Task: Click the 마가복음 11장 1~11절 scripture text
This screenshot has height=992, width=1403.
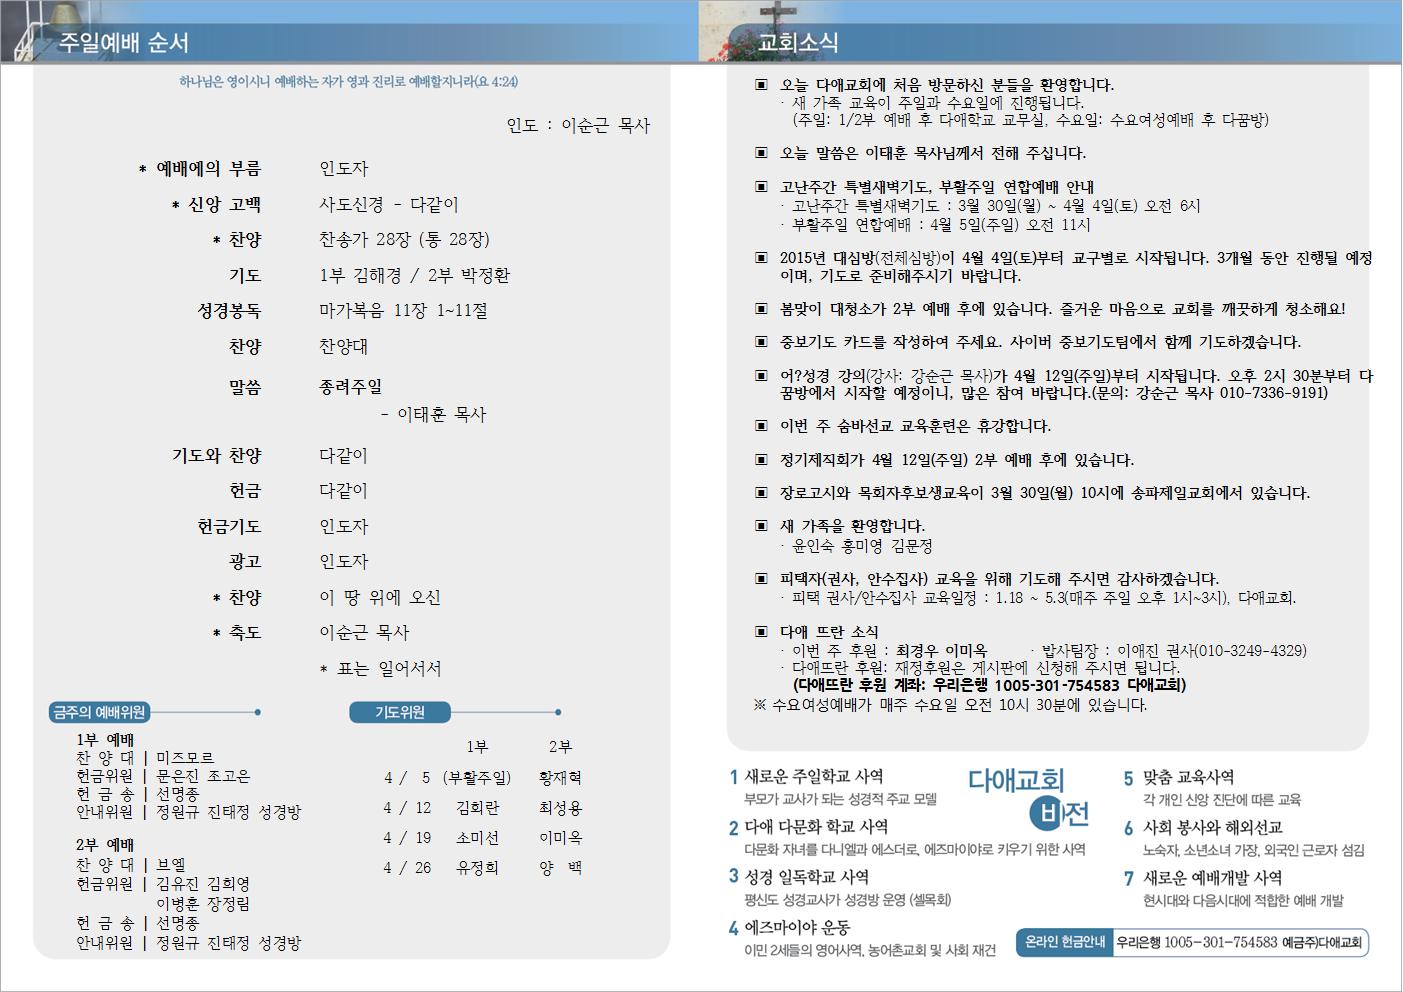Action: pos(403,311)
